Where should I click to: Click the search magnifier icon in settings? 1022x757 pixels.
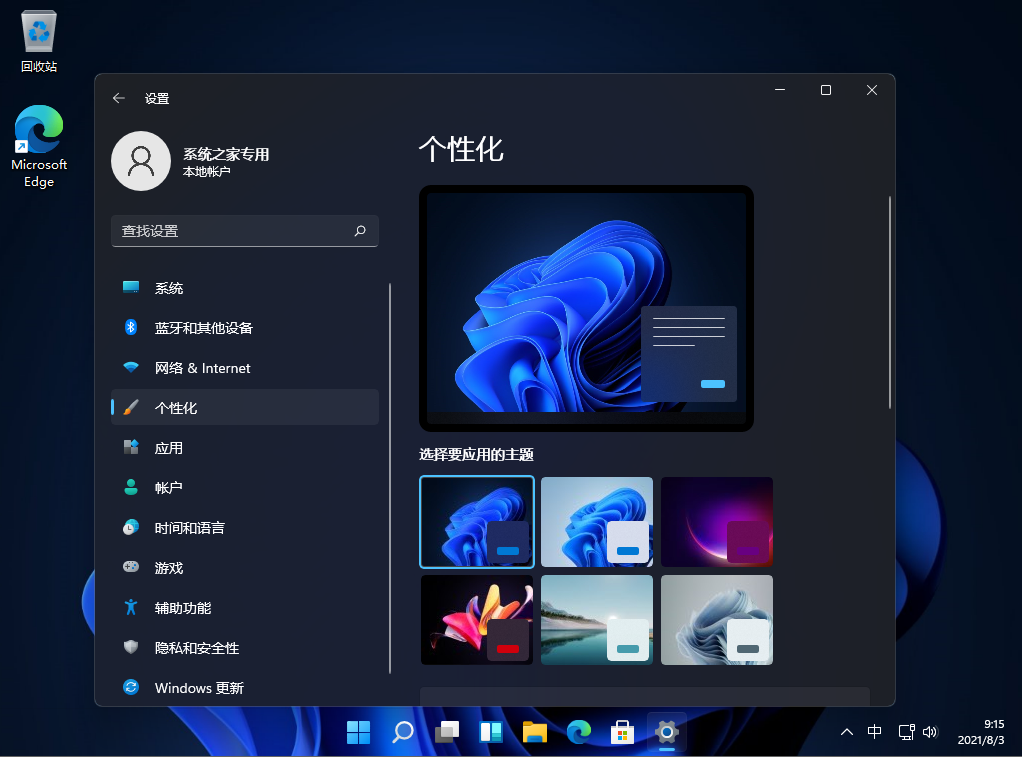[360, 231]
